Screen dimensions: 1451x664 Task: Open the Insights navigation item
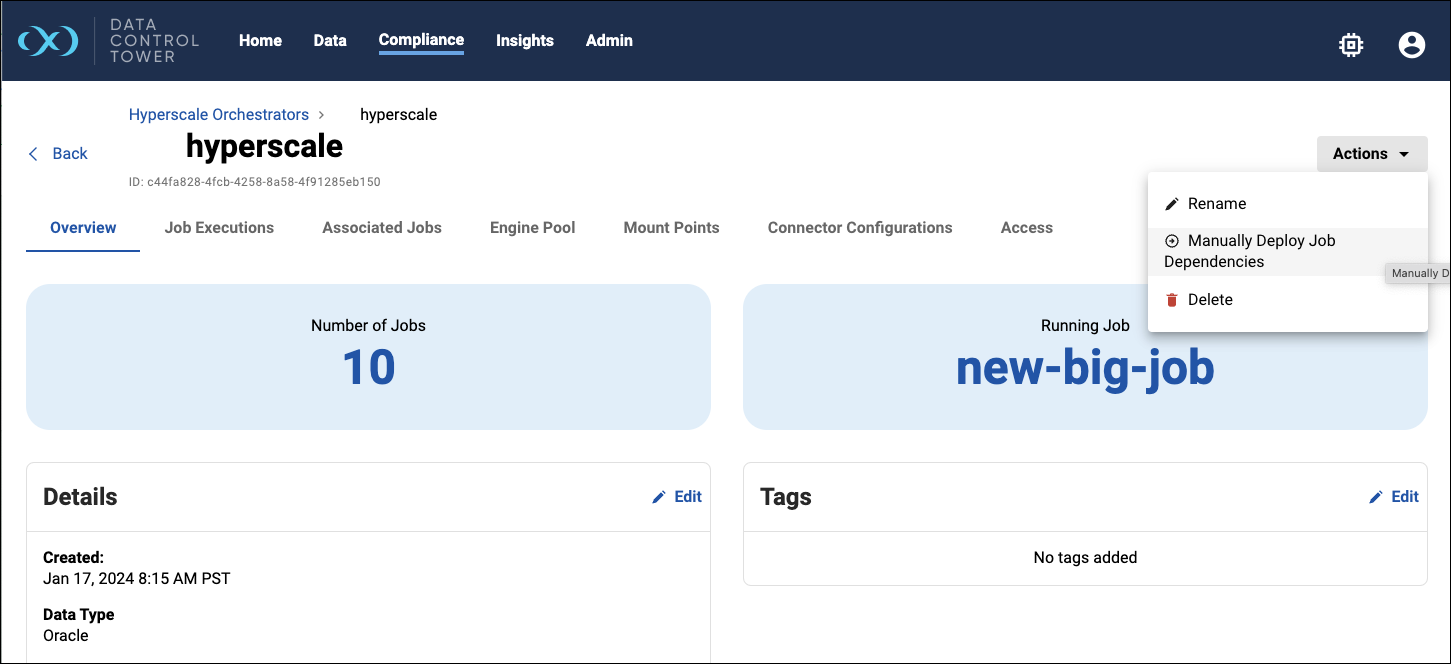click(524, 41)
